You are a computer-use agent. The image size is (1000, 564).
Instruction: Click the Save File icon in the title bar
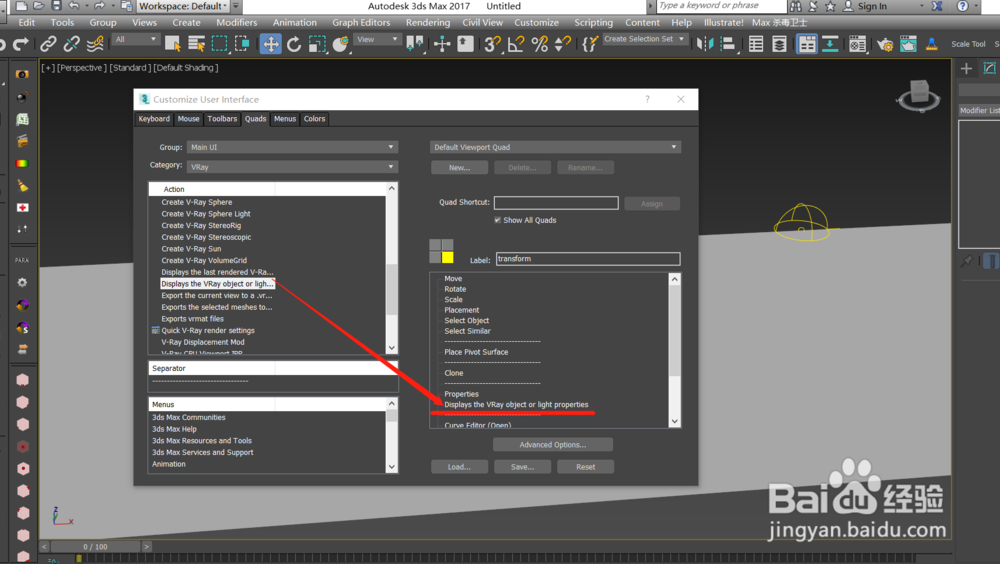click(56, 6)
